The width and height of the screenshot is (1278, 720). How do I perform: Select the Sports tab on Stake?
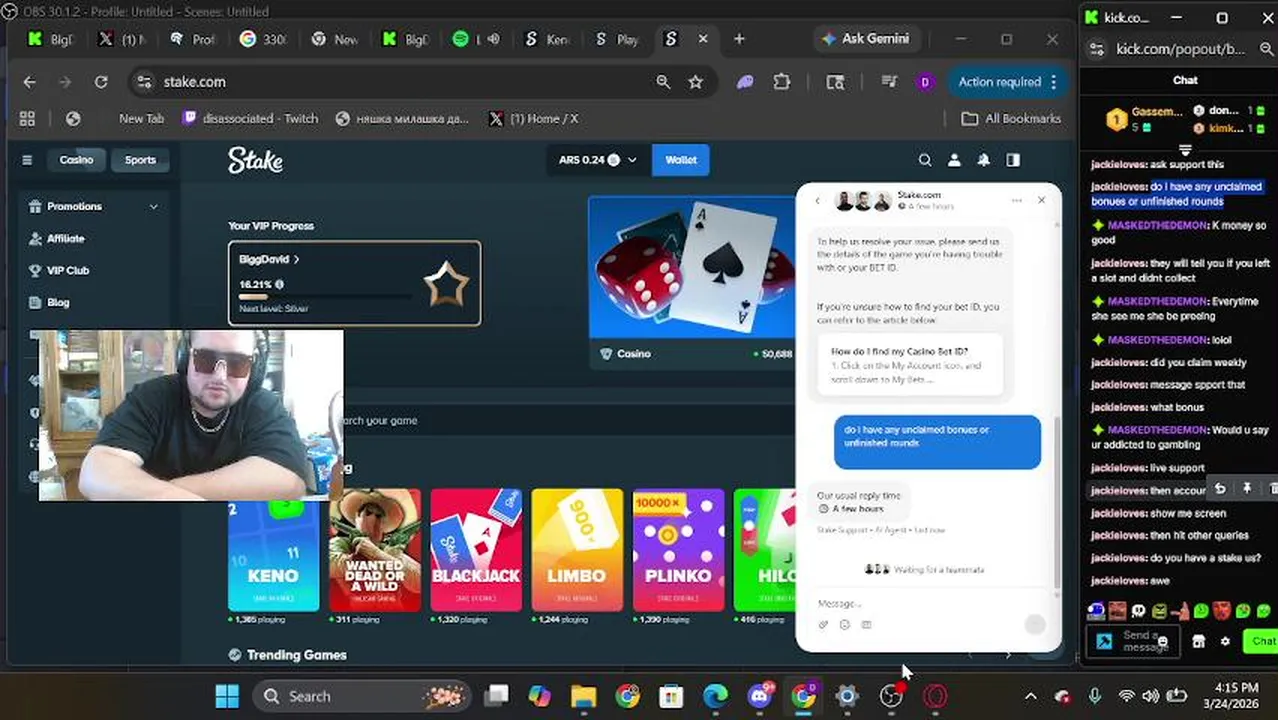140,160
